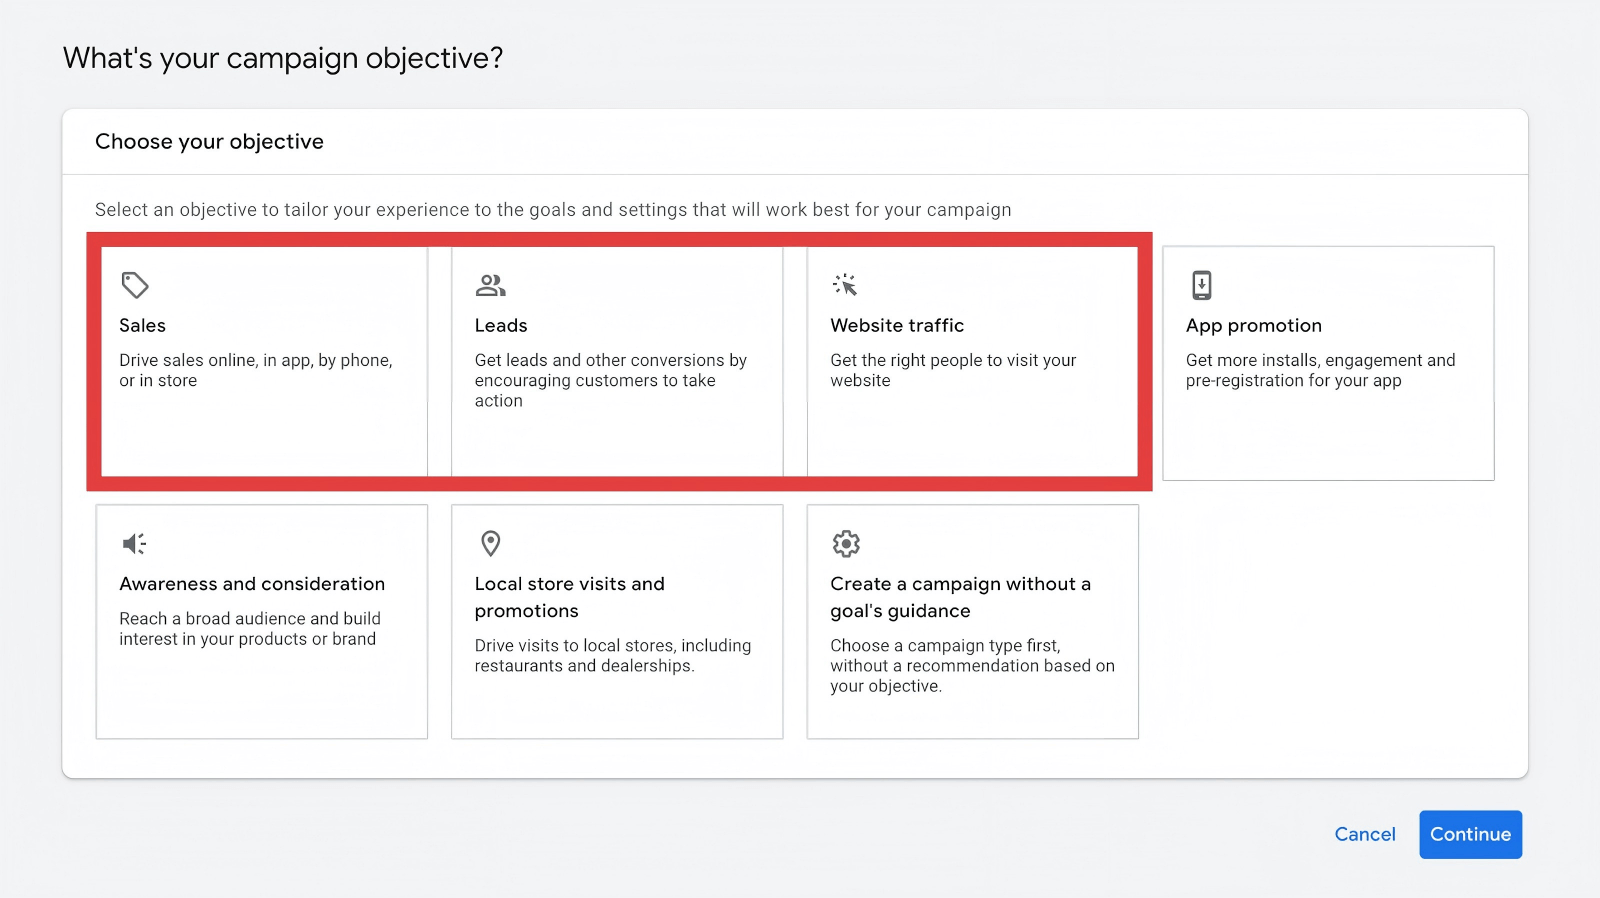Pick Create a campaign without a goal's guidance heading

[x=960, y=597]
